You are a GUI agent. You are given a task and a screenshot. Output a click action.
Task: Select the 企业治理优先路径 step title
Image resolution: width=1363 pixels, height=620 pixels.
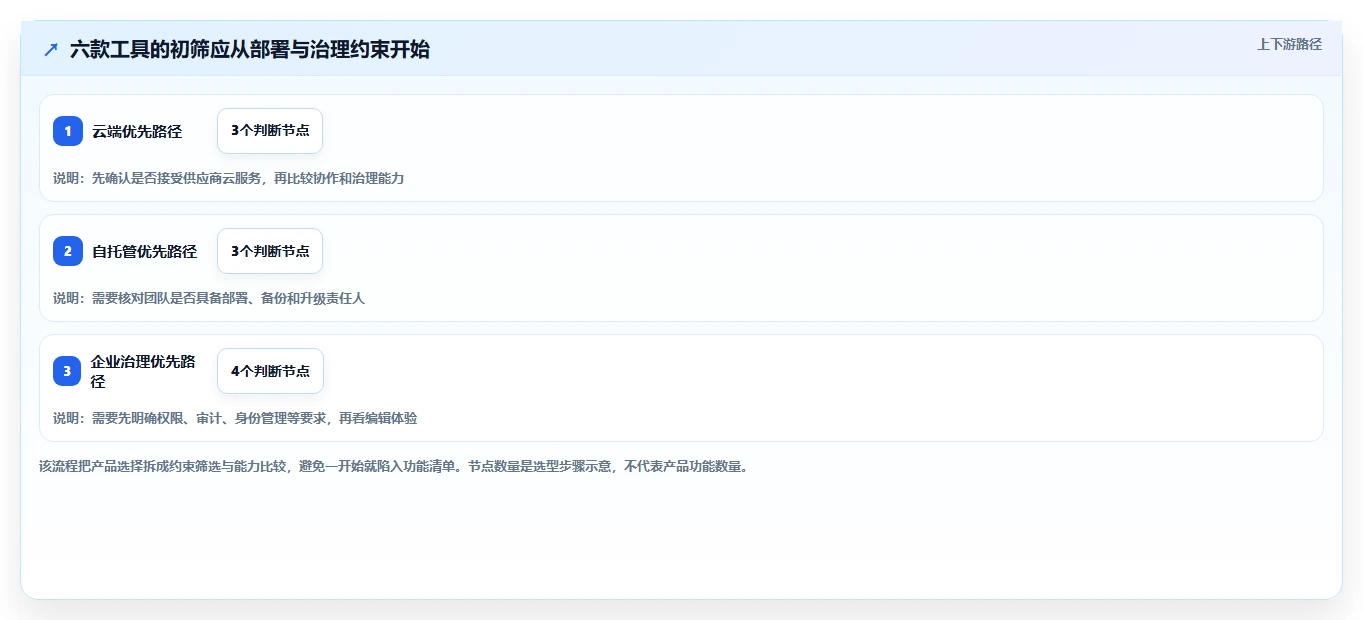tap(144, 371)
